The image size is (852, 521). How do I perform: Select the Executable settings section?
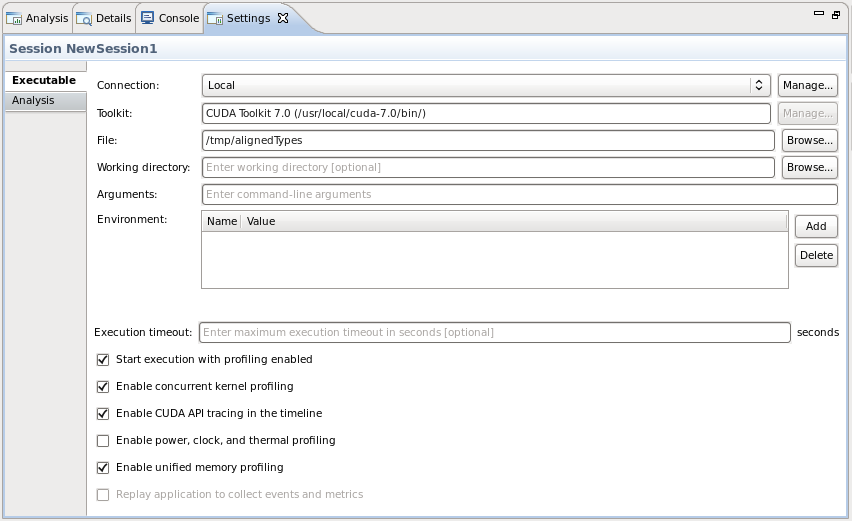[45, 80]
